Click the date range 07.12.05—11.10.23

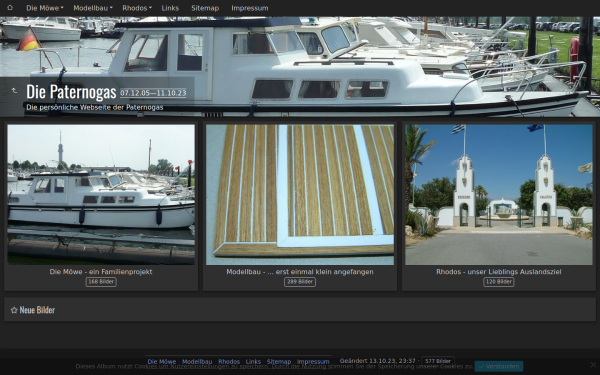153,93
